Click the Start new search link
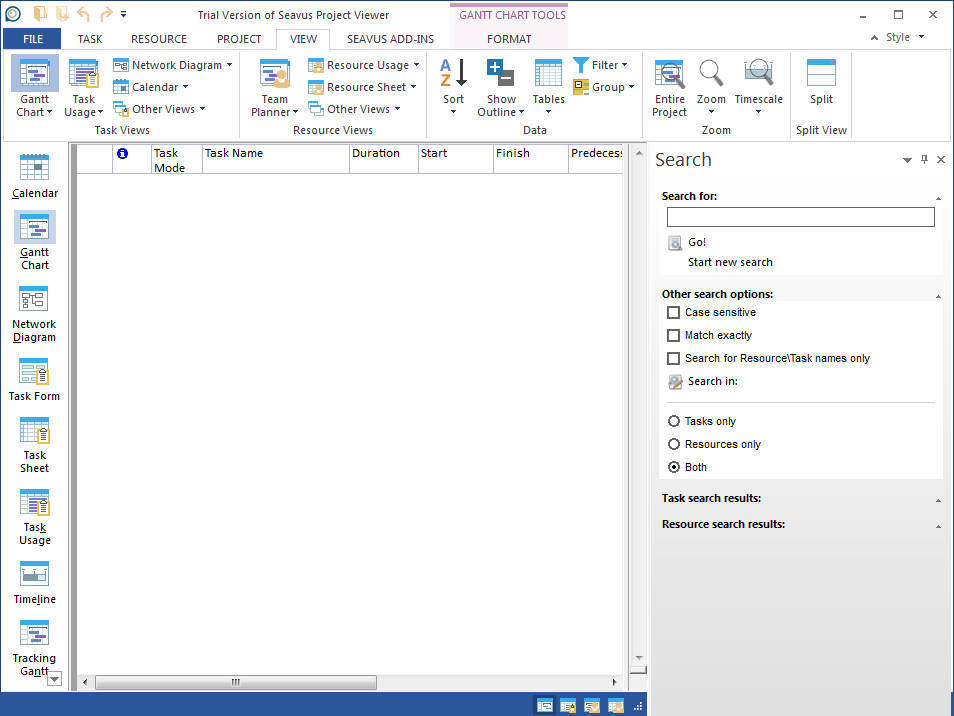954x716 pixels. pyautogui.click(x=729, y=261)
